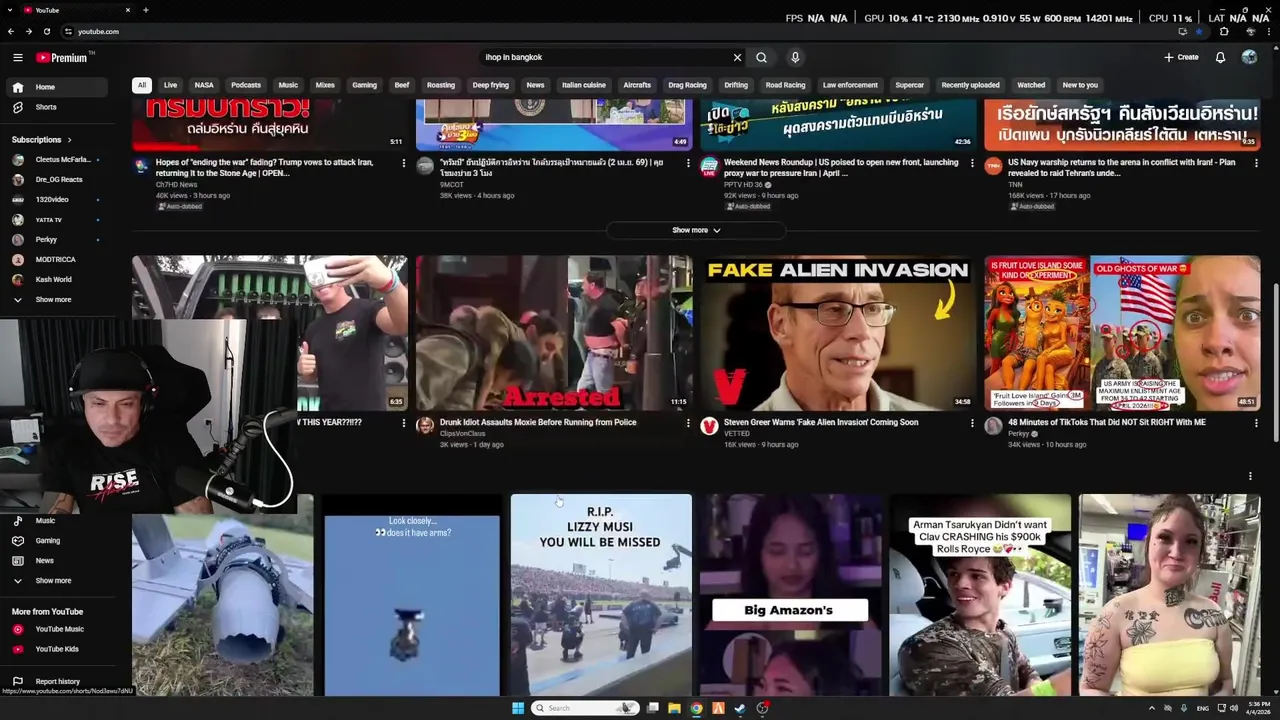The image size is (1280, 720).
Task: Open the Arrested video thumbnail
Action: (554, 333)
